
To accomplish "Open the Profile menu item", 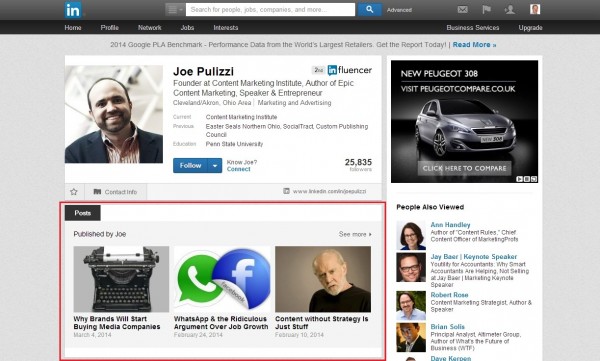I will point(109,28).
